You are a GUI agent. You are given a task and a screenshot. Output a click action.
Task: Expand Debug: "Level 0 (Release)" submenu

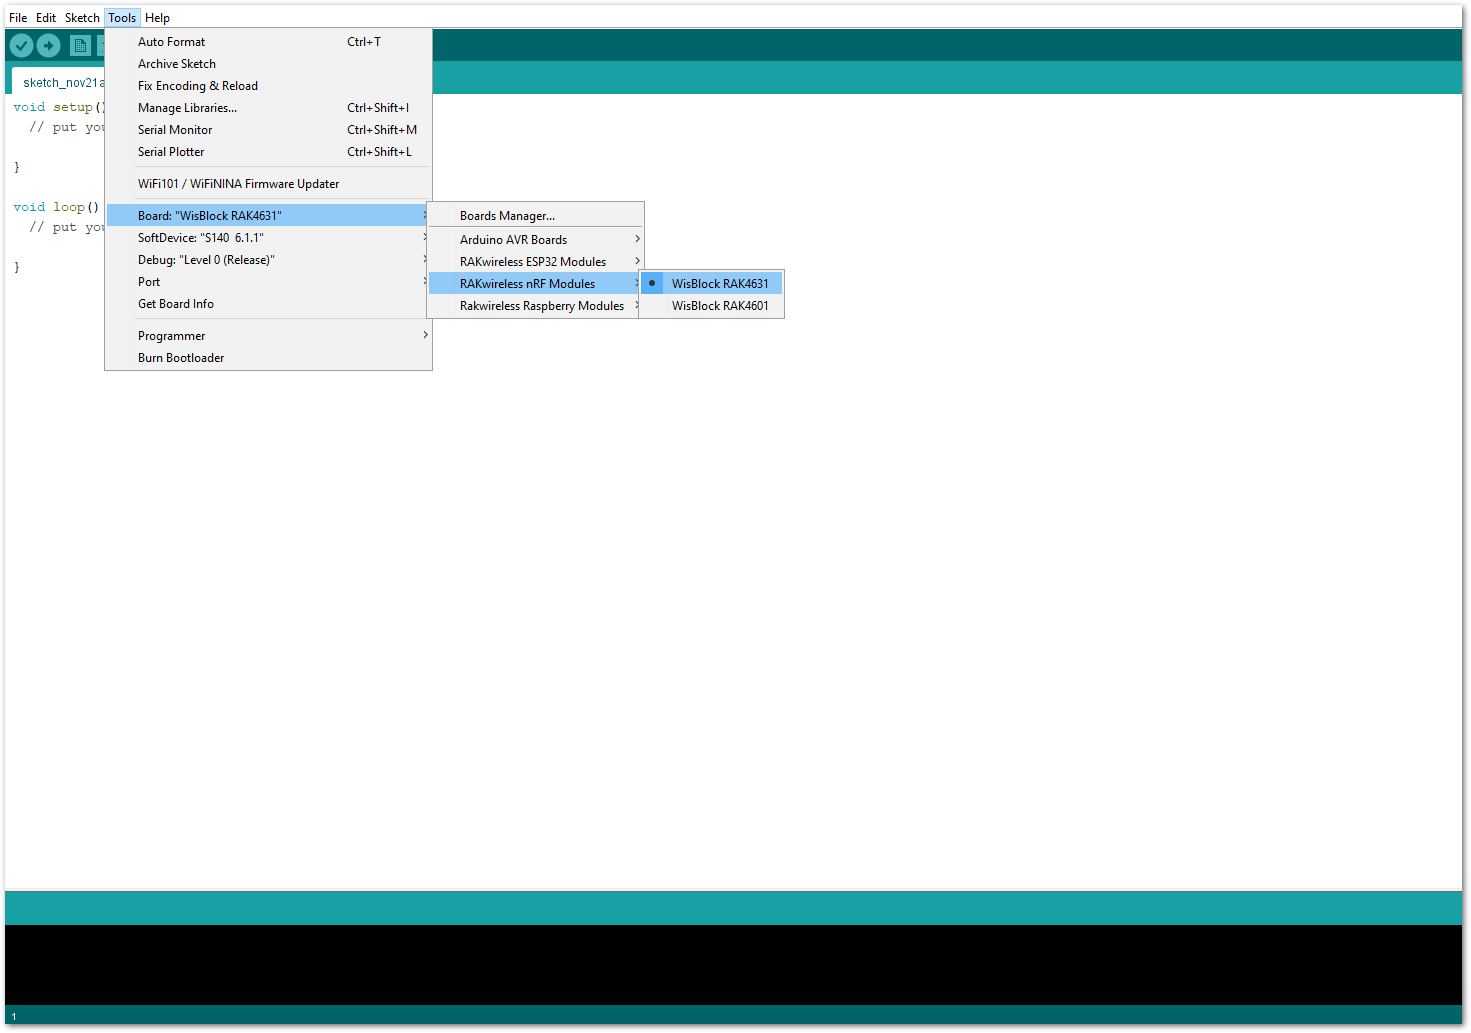point(268,260)
